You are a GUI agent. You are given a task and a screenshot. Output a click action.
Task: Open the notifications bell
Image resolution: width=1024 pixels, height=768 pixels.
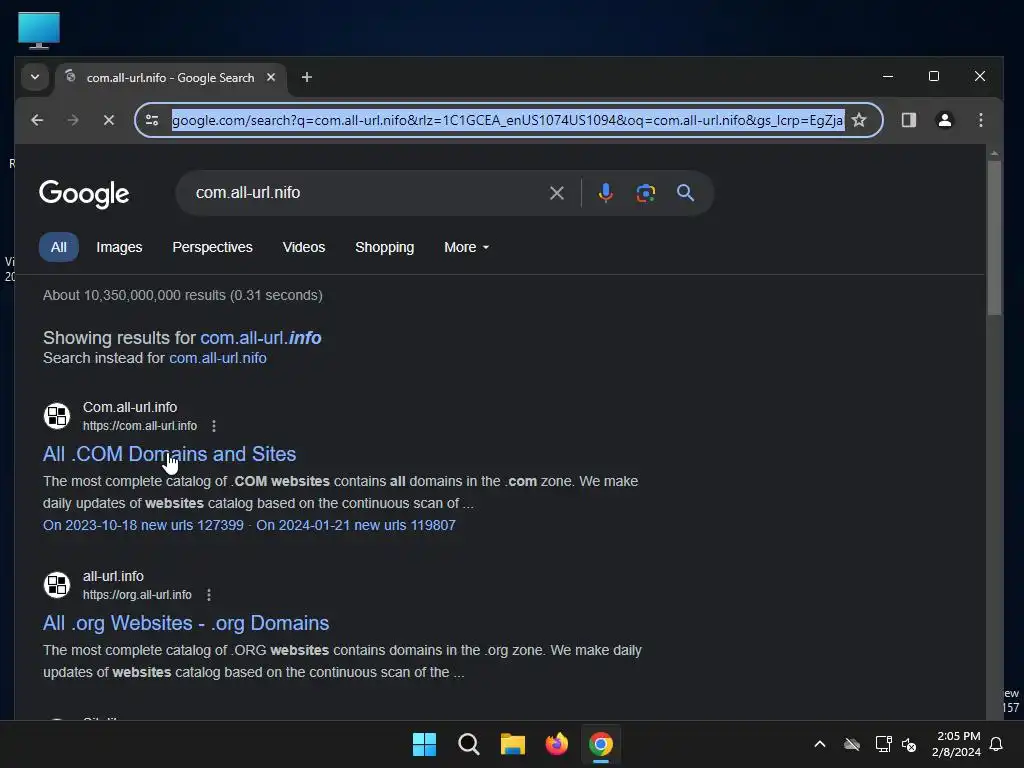[x=996, y=744]
